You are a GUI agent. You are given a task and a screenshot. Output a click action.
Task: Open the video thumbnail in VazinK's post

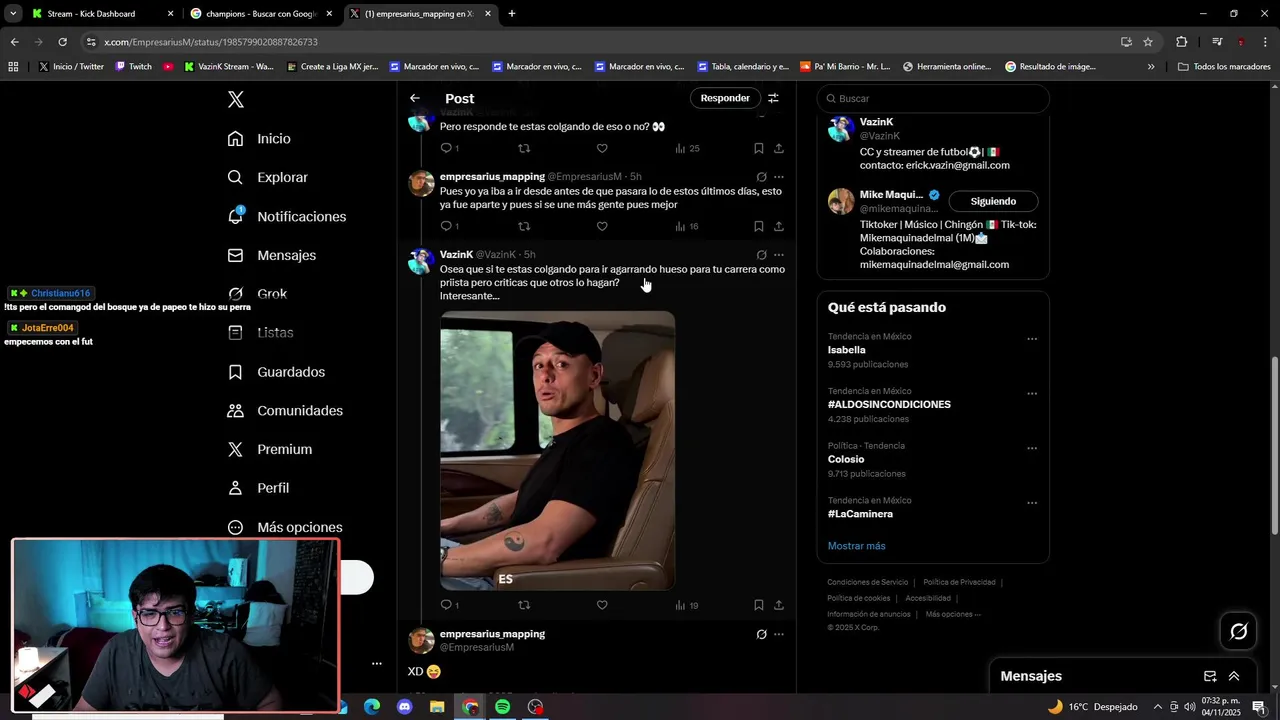pos(557,451)
